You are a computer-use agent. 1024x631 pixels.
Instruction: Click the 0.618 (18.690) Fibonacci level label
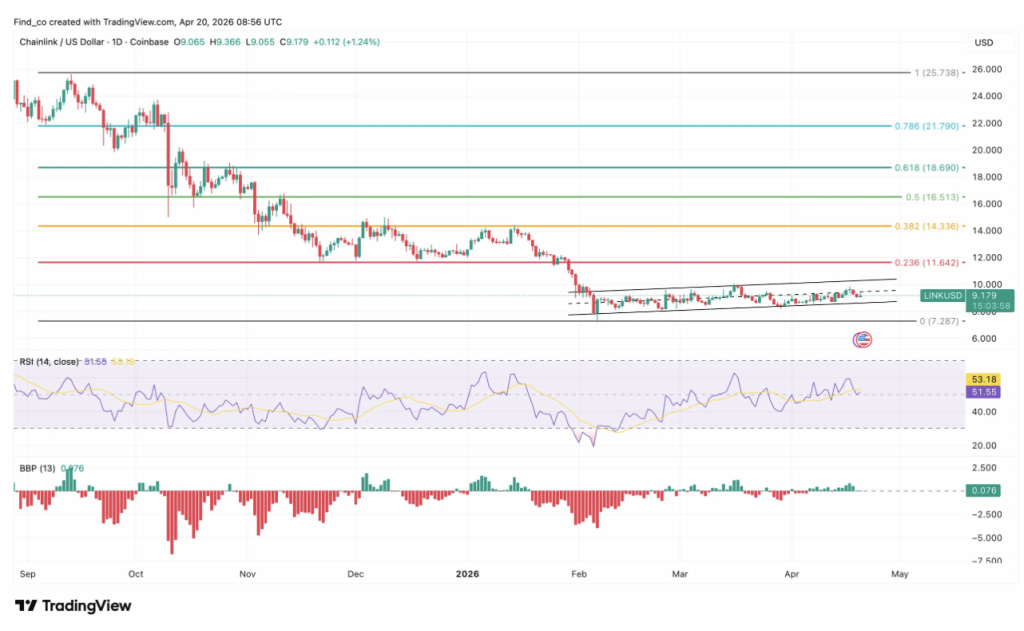(929, 168)
